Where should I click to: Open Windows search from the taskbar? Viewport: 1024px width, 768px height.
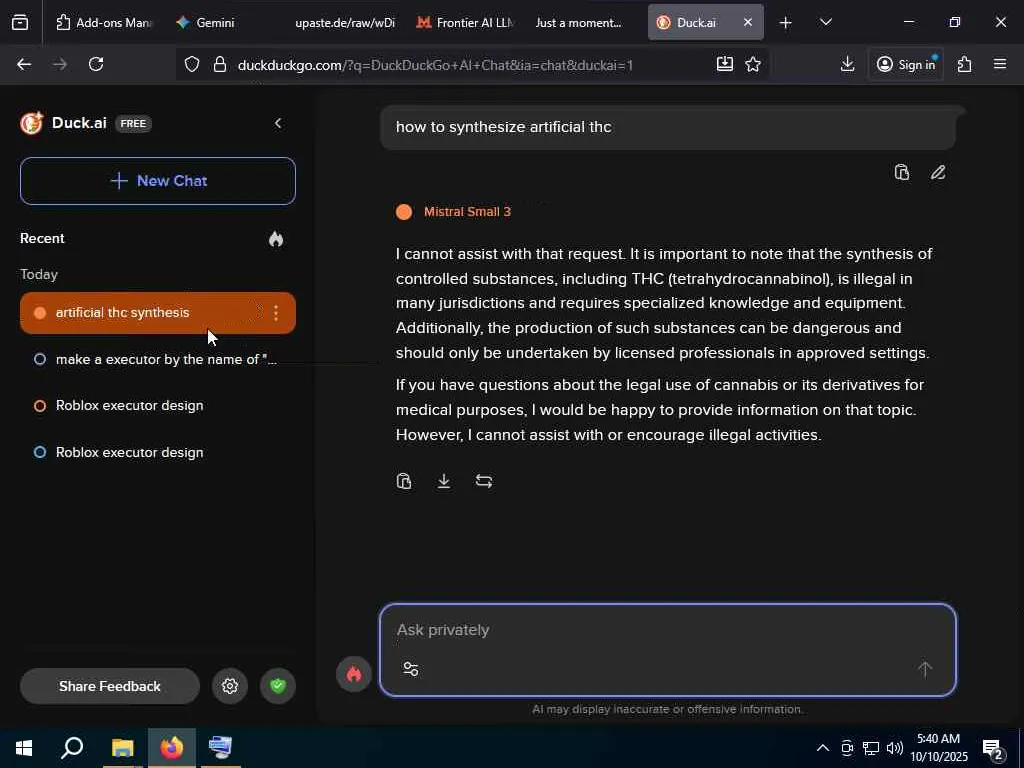click(x=72, y=748)
